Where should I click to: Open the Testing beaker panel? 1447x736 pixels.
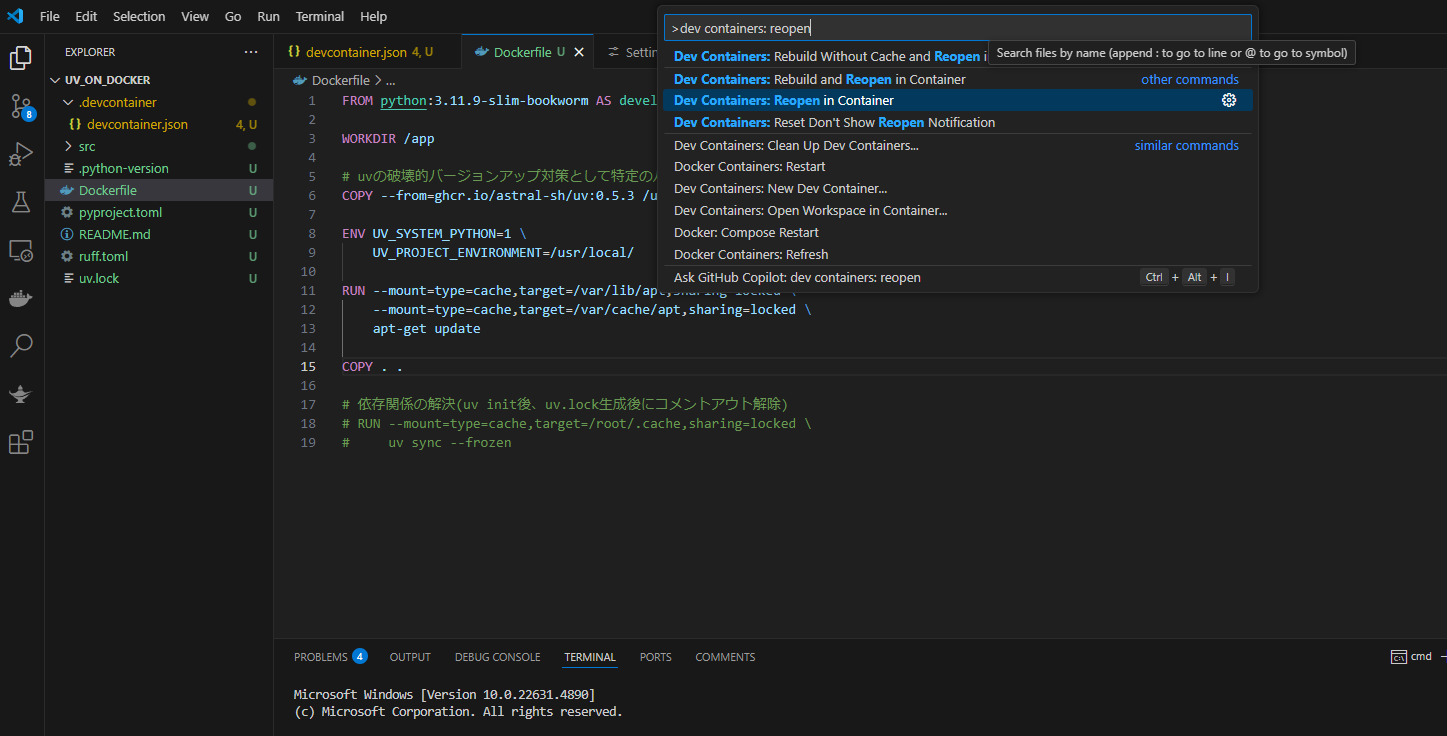point(20,202)
